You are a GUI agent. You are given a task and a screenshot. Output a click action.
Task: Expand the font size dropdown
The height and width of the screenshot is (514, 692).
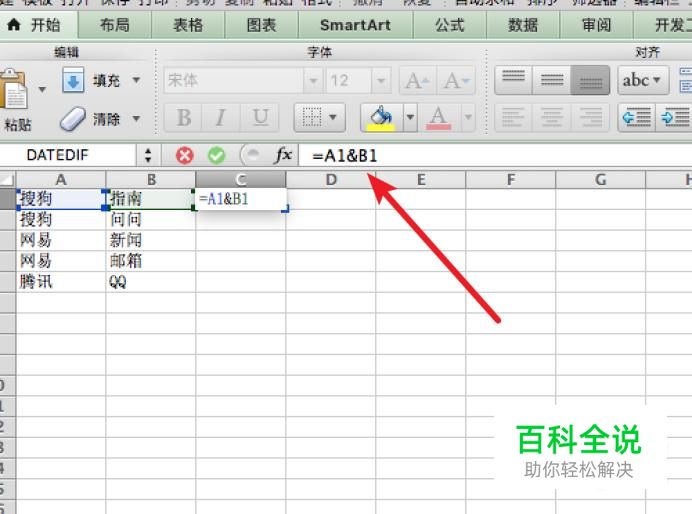tap(381, 81)
